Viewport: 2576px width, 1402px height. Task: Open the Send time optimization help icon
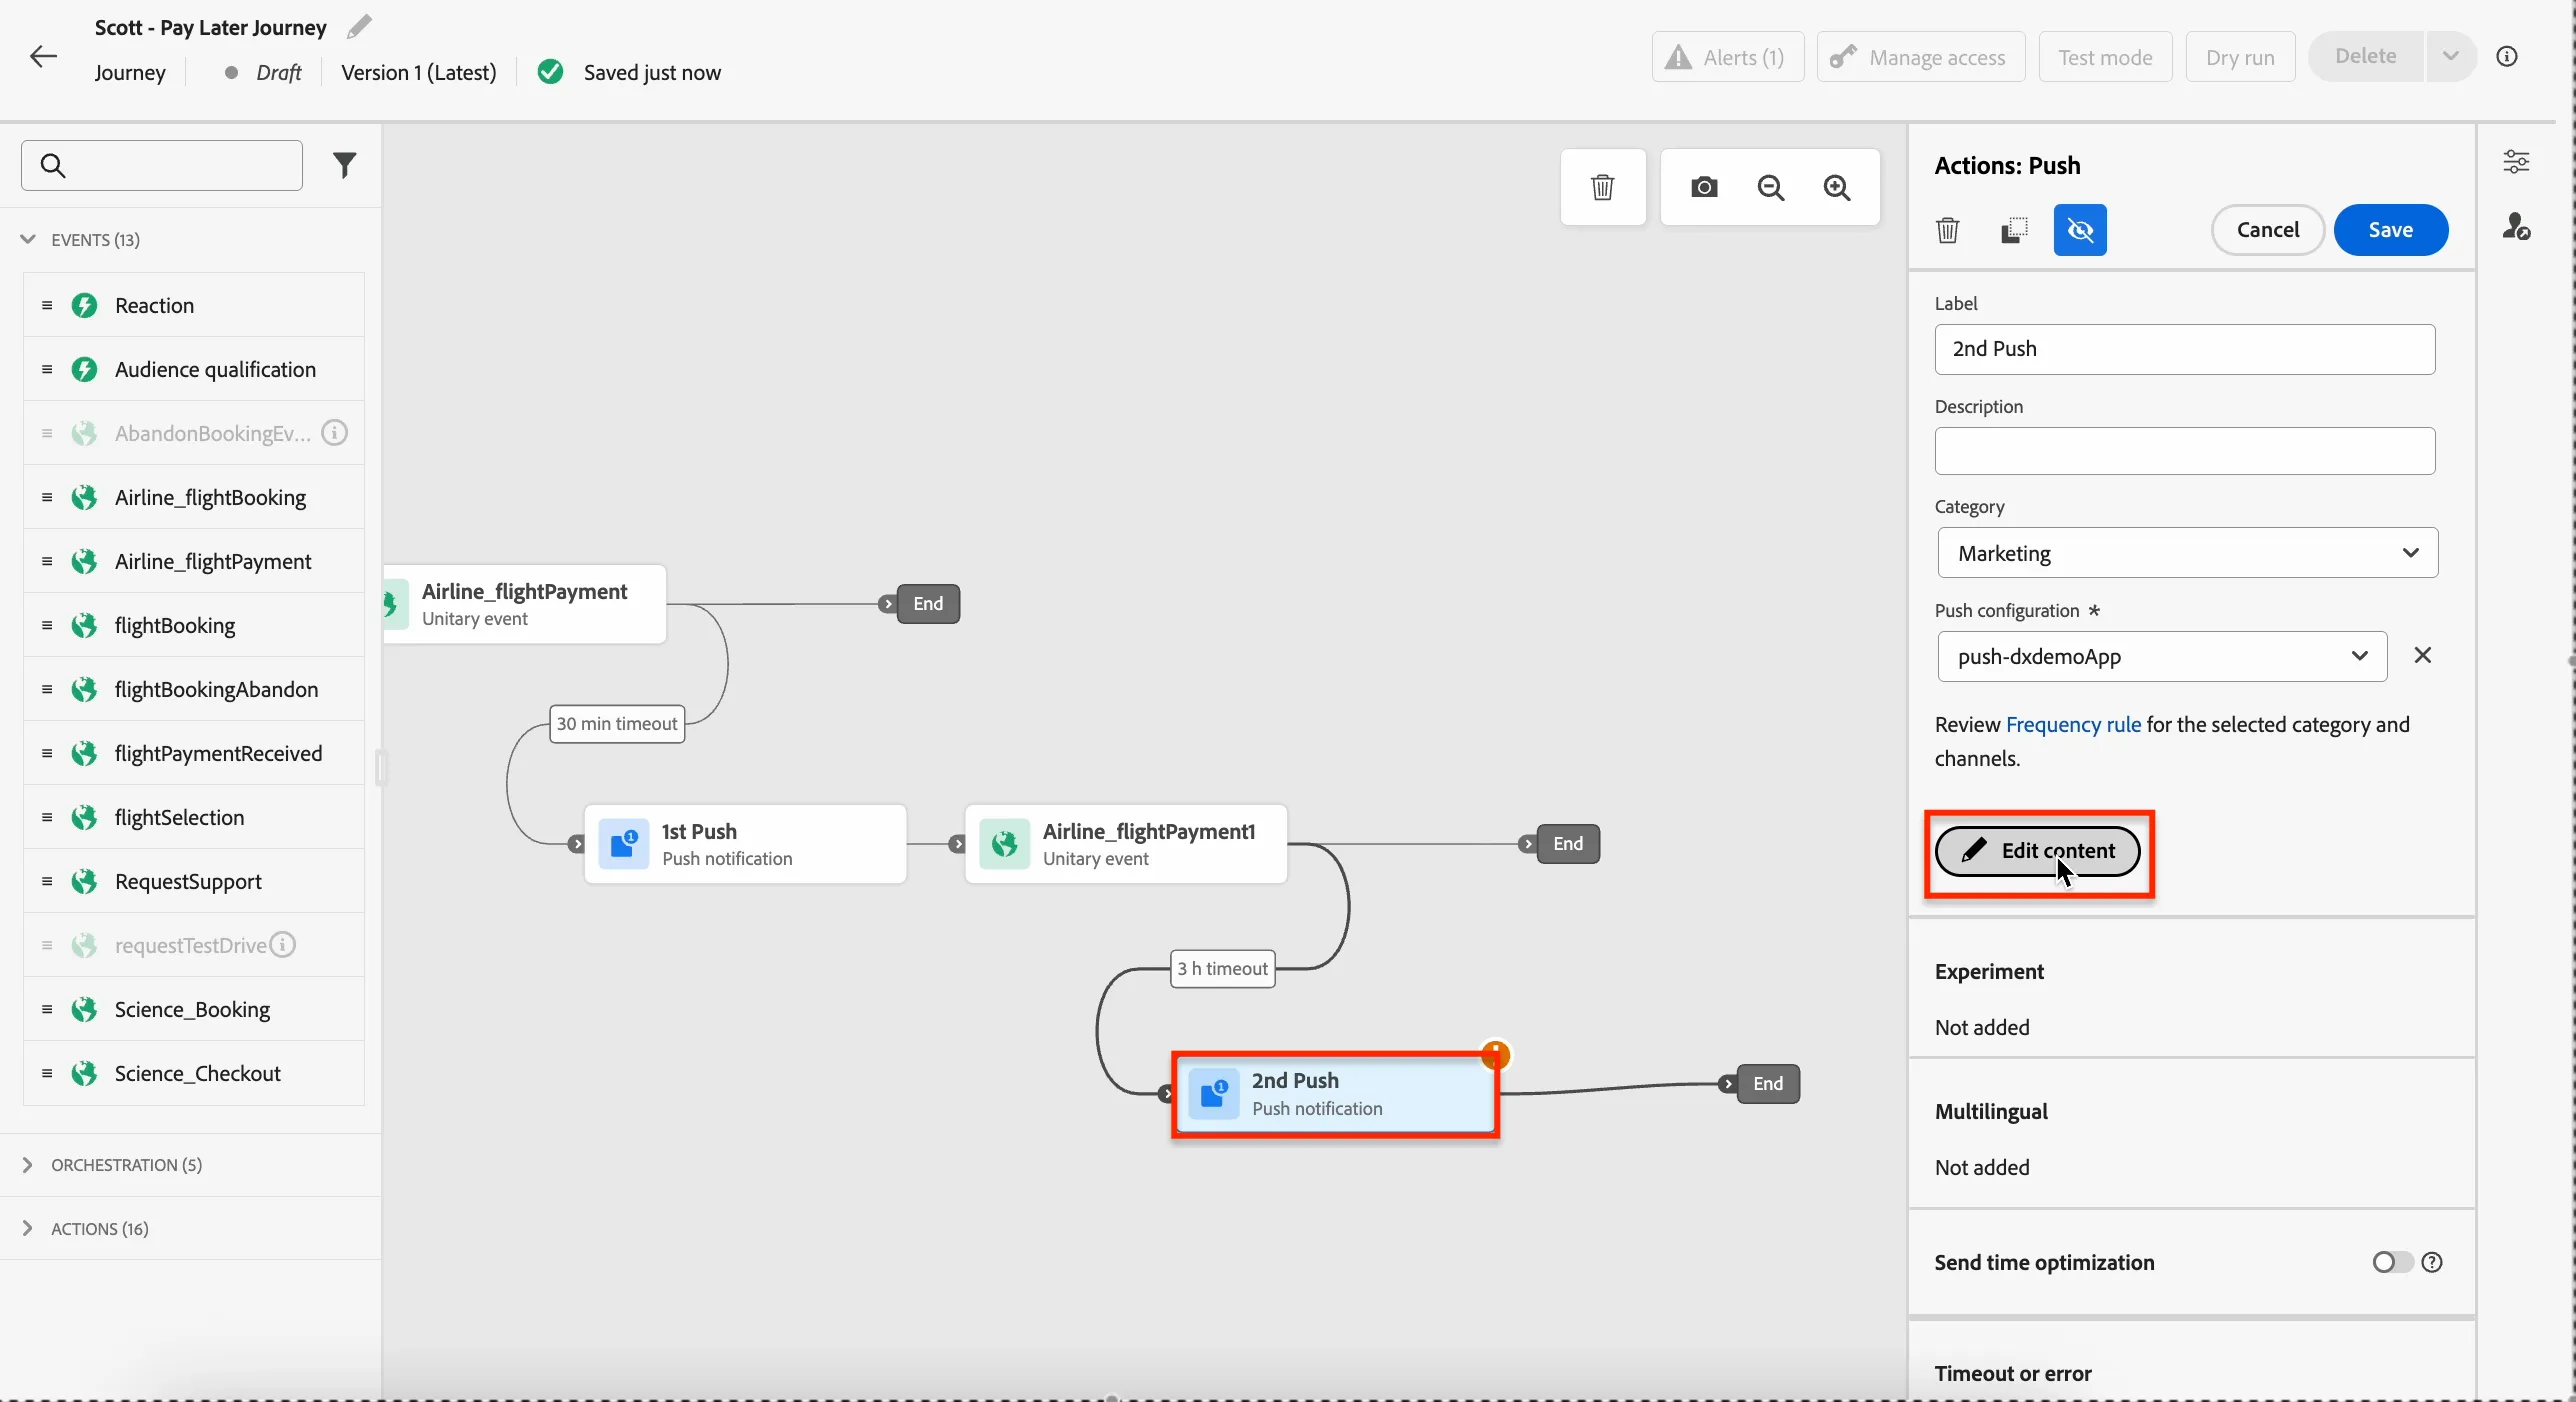(2432, 1262)
